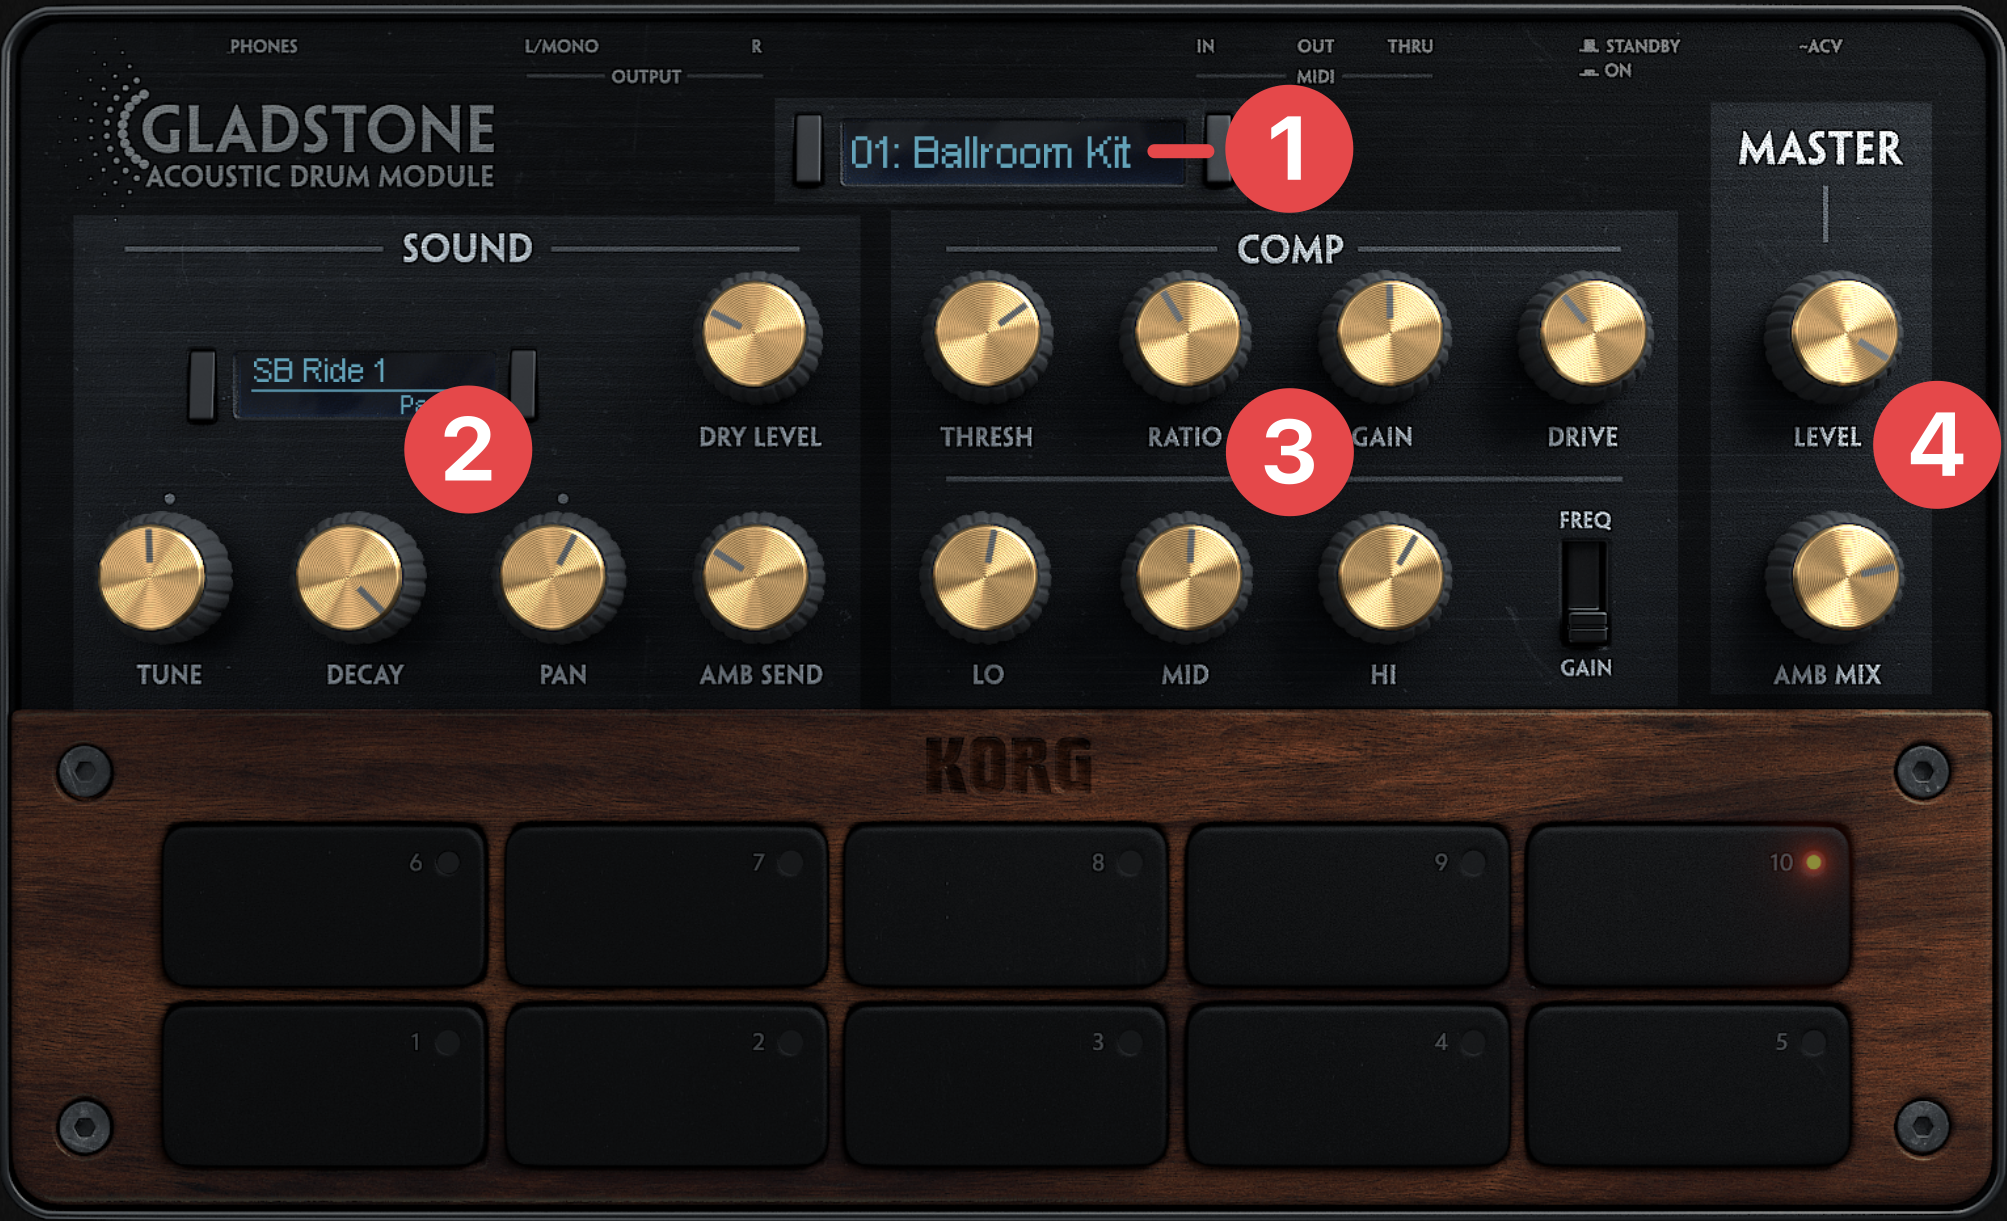Click the DECAY knob
Screen dimensions: 2007x1221
tap(351, 579)
